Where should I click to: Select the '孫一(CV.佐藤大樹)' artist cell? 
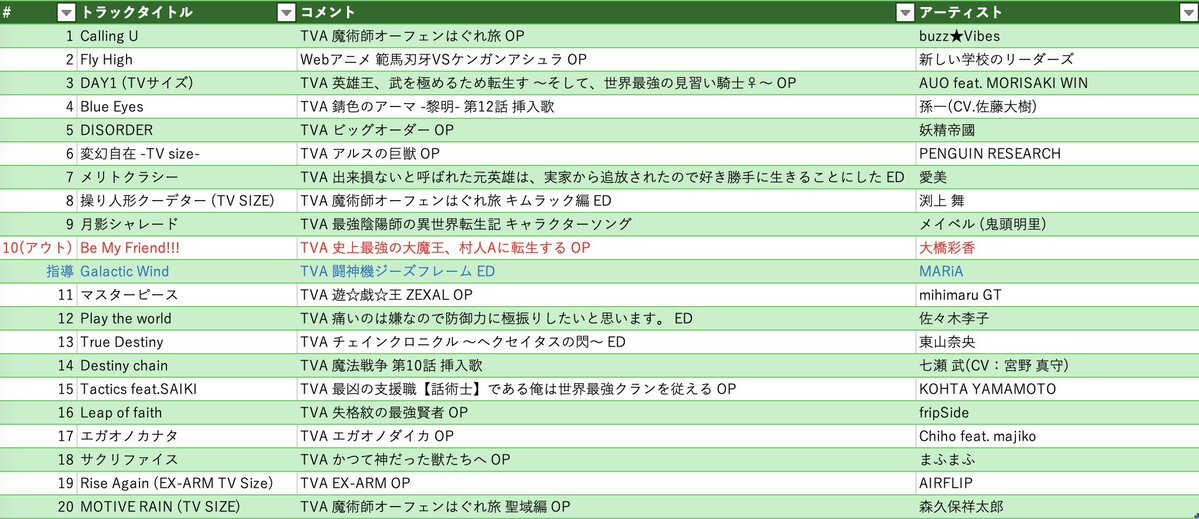pyautogui.click(x=1057, y=106)
